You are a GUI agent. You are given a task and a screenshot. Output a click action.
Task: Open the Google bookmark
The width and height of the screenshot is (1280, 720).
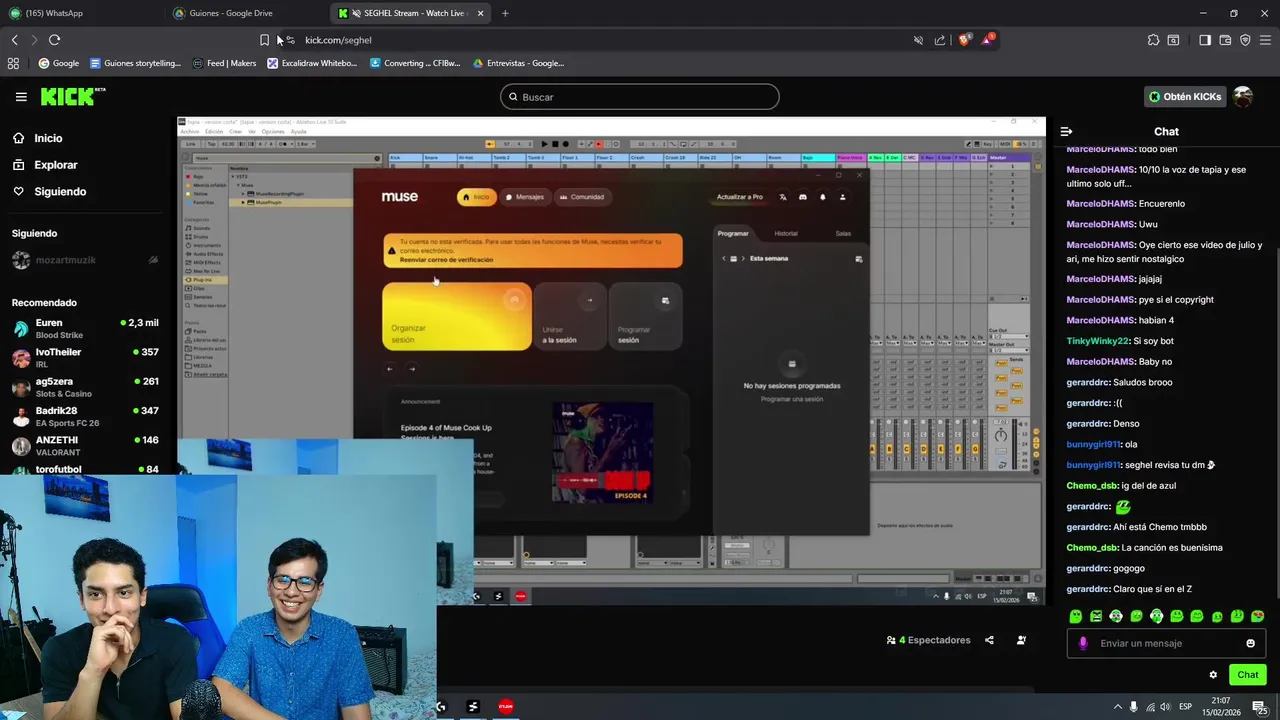coord(58,63)
